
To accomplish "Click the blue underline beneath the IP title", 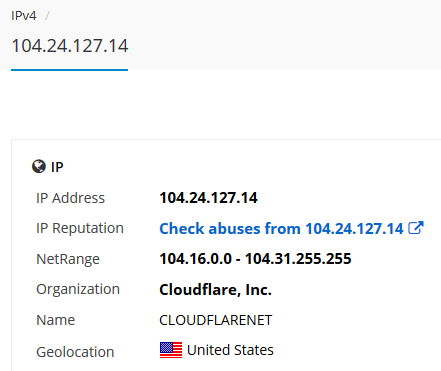I will (x=70, y=70).
